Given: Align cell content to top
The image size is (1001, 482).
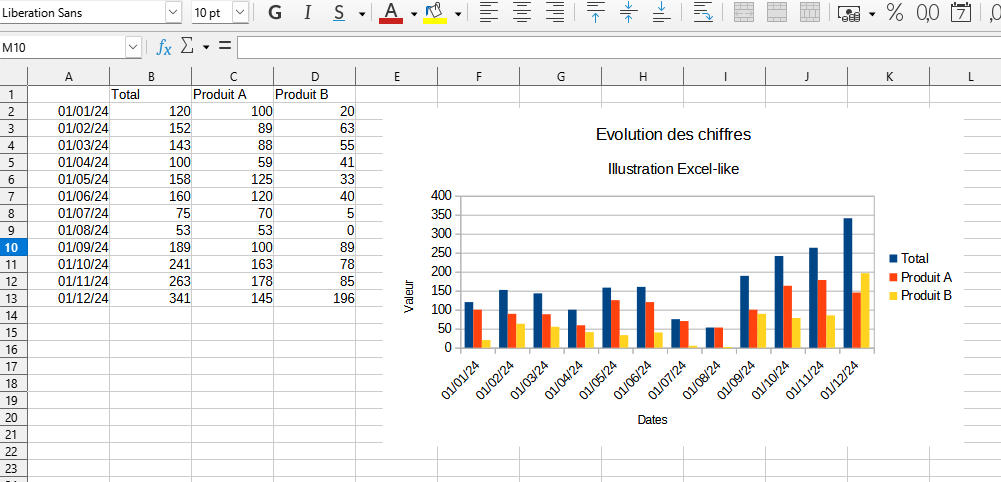Looking at the screenshot, I should coord(596,13).
